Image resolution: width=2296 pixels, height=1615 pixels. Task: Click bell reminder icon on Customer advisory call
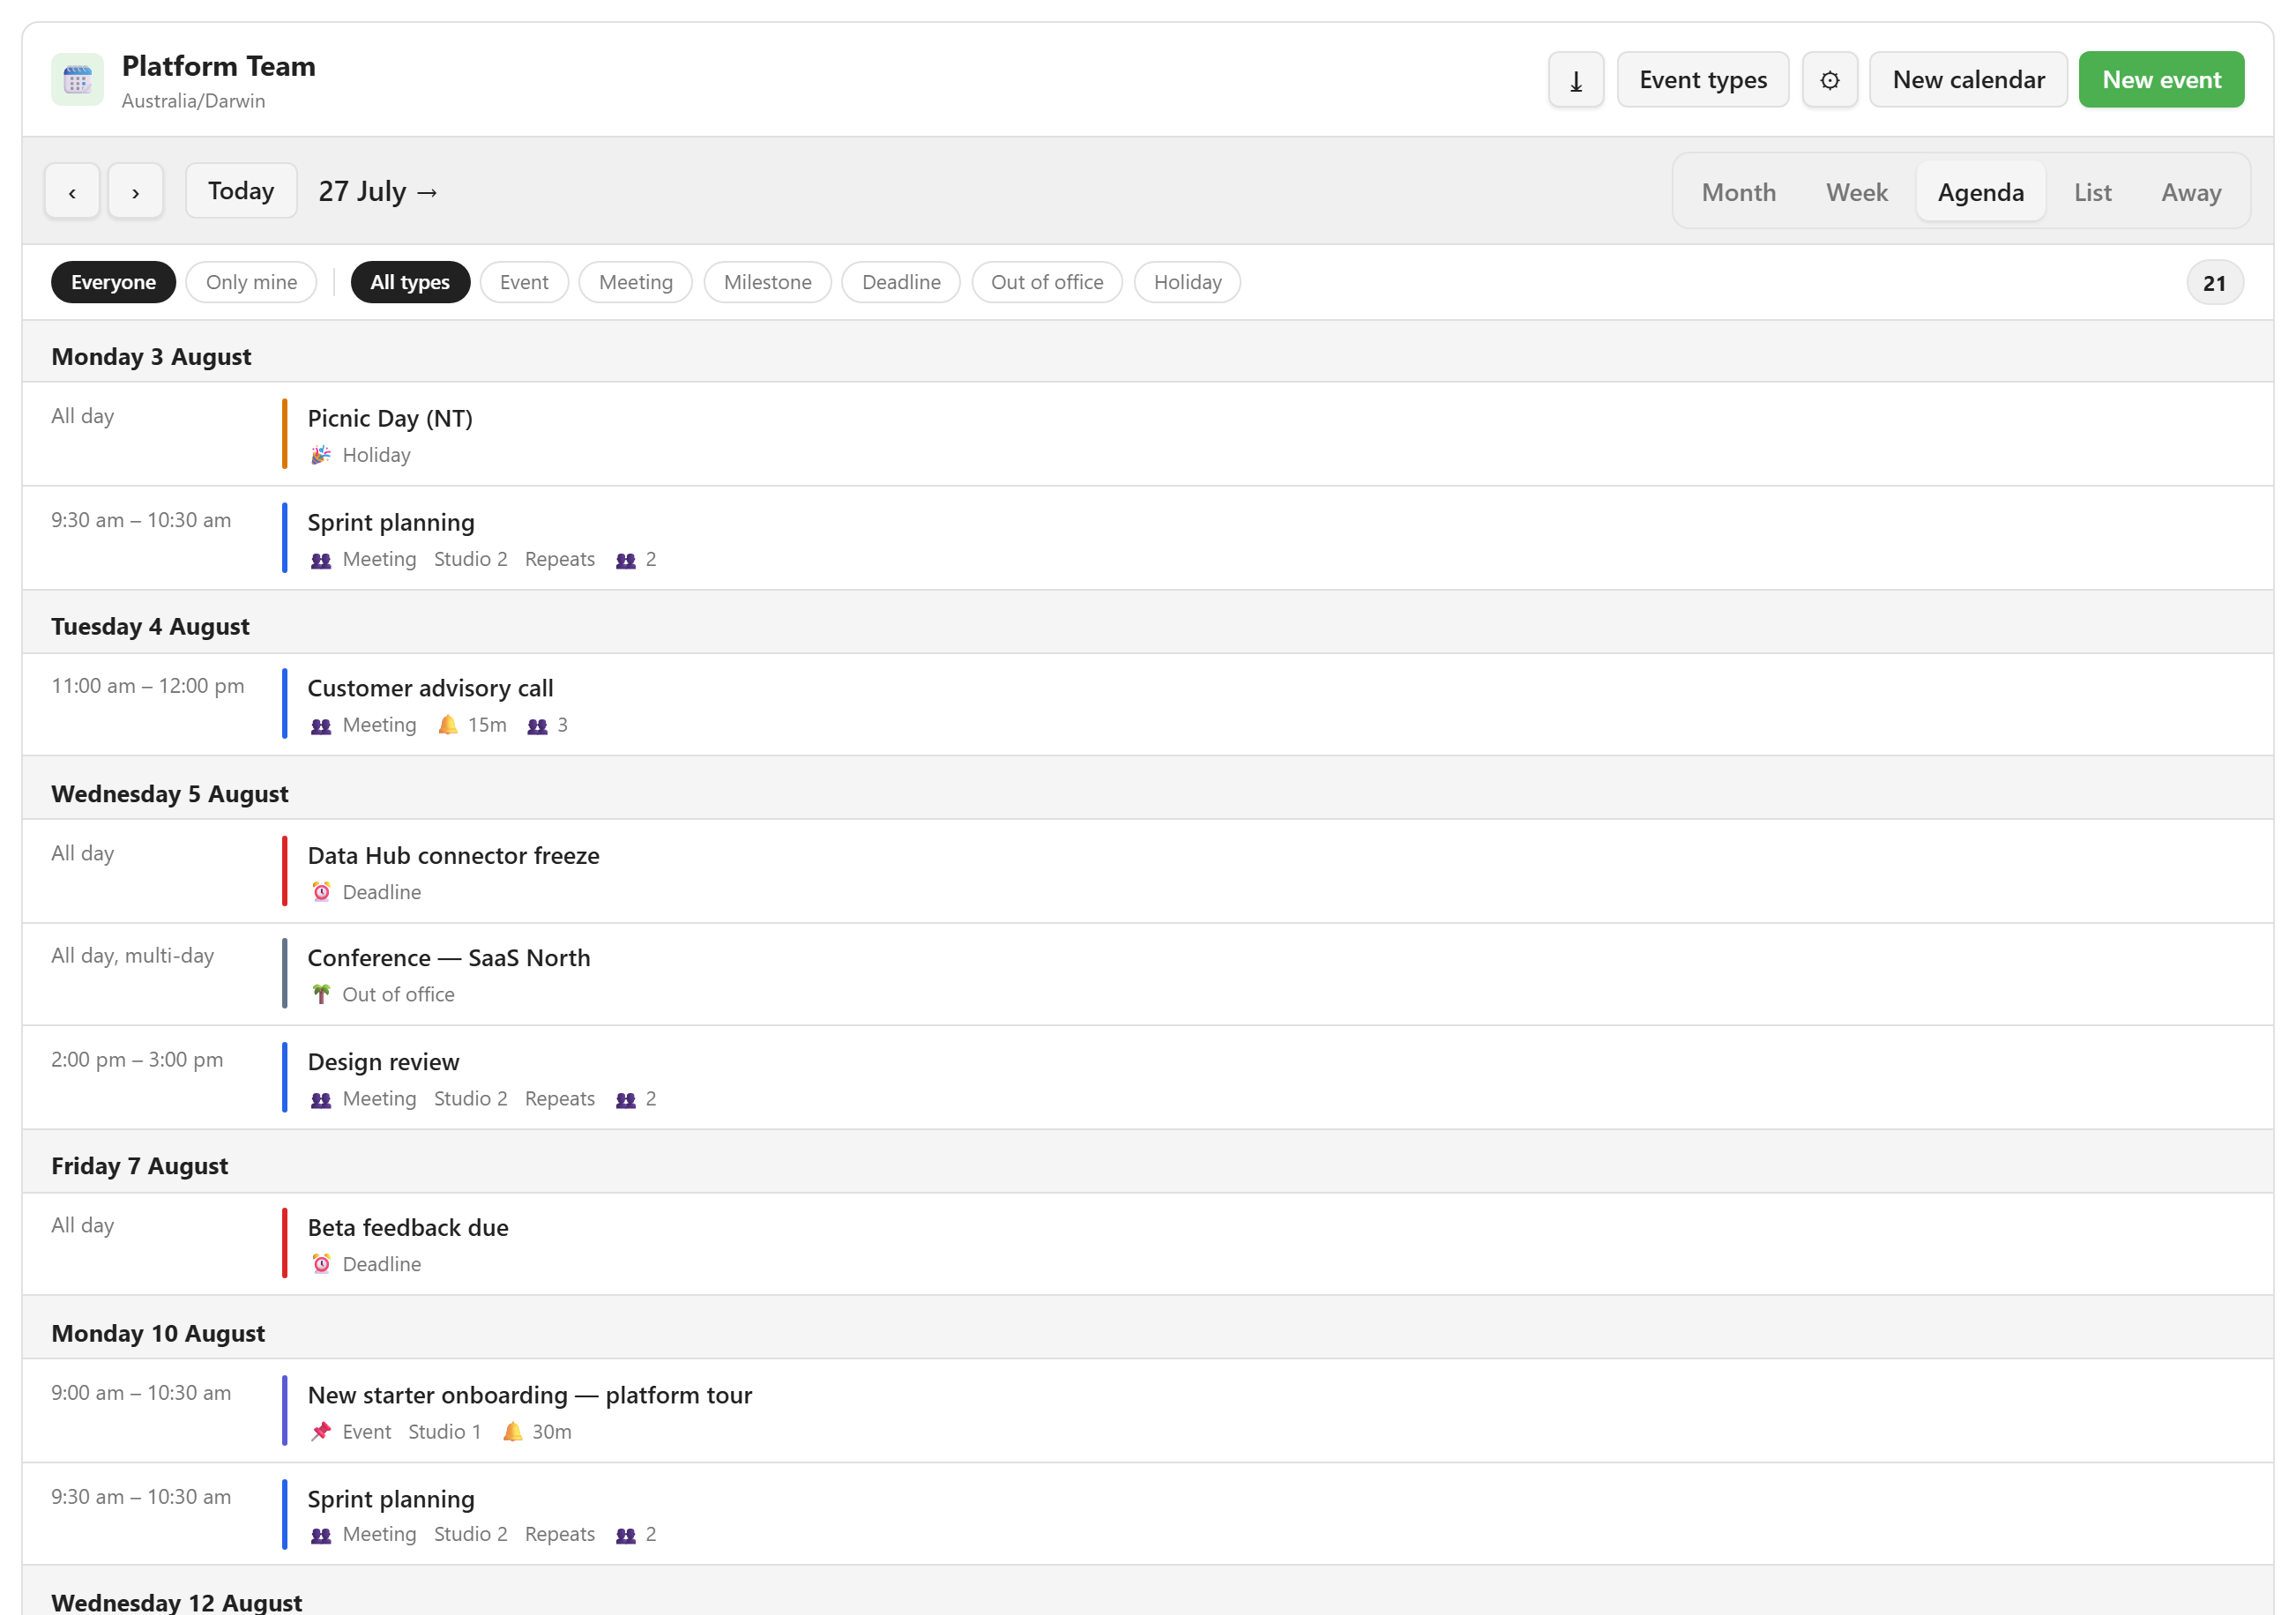448,725
